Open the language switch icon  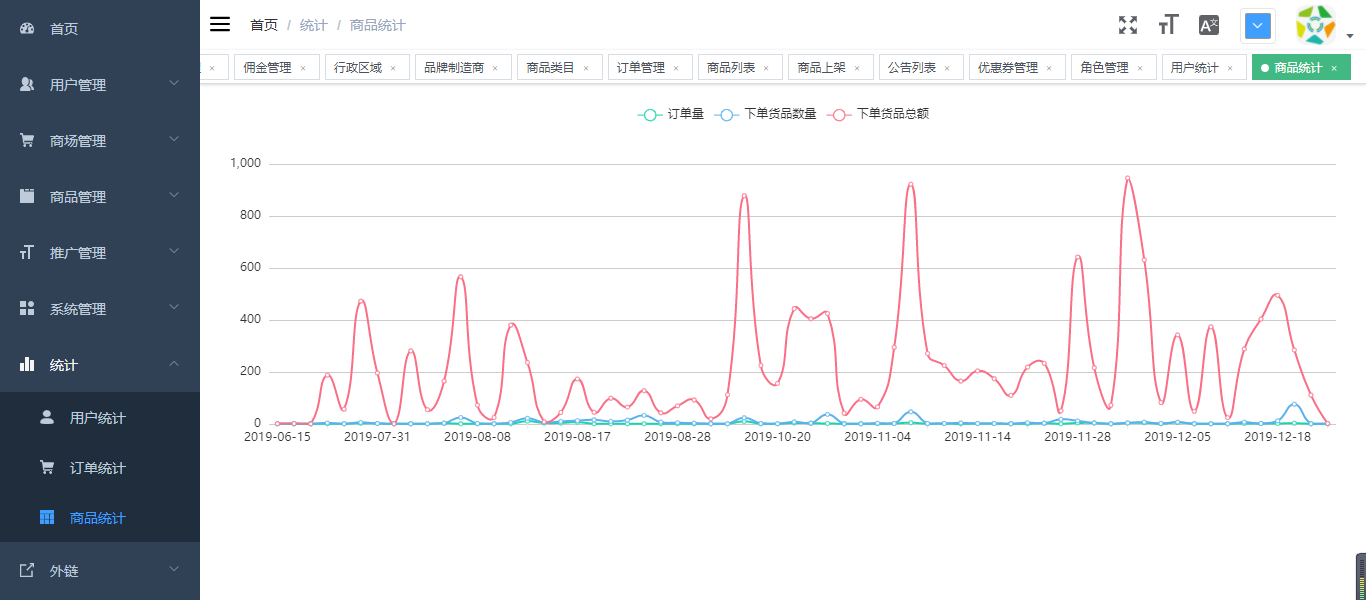tap(1209, 25)
